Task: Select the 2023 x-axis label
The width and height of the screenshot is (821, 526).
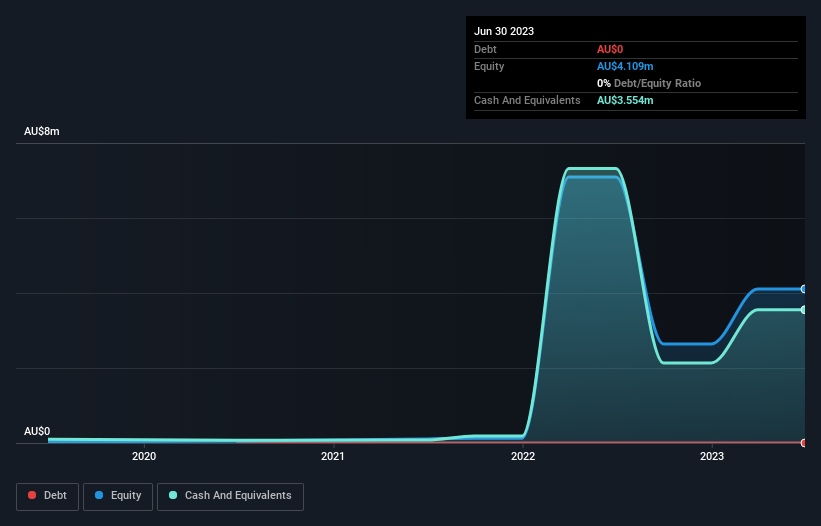Action: (x=712, y=456)
